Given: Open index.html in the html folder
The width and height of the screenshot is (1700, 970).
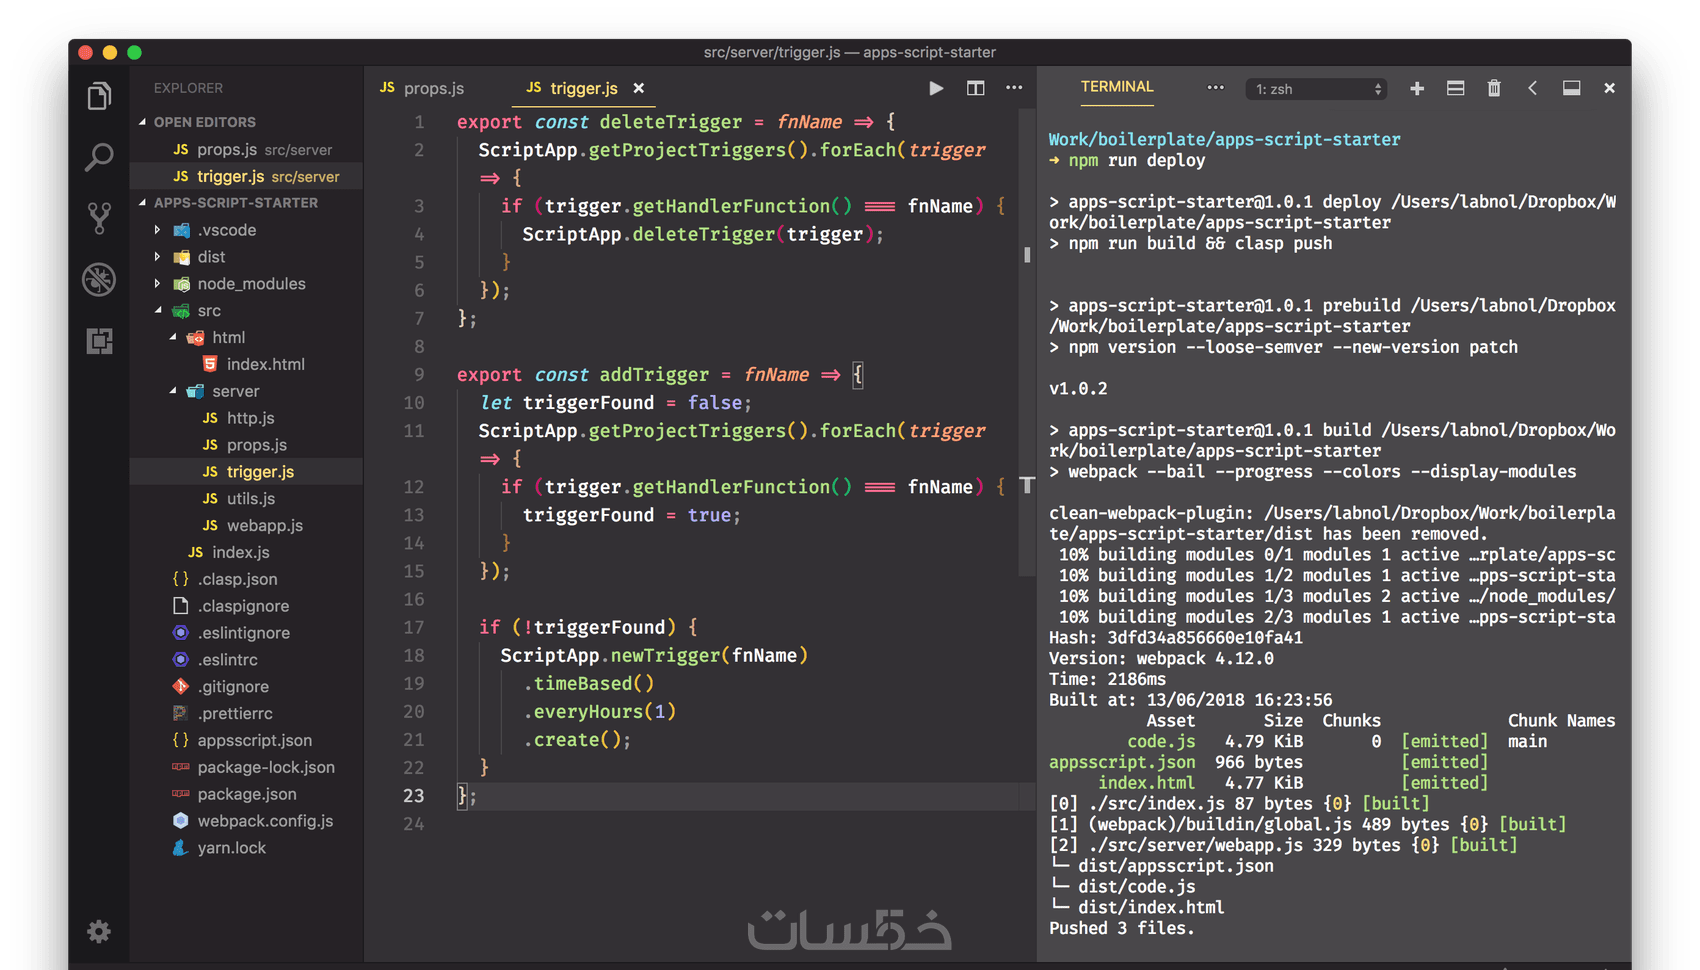Looking at the screenshot, I should [x=265, y=364].
